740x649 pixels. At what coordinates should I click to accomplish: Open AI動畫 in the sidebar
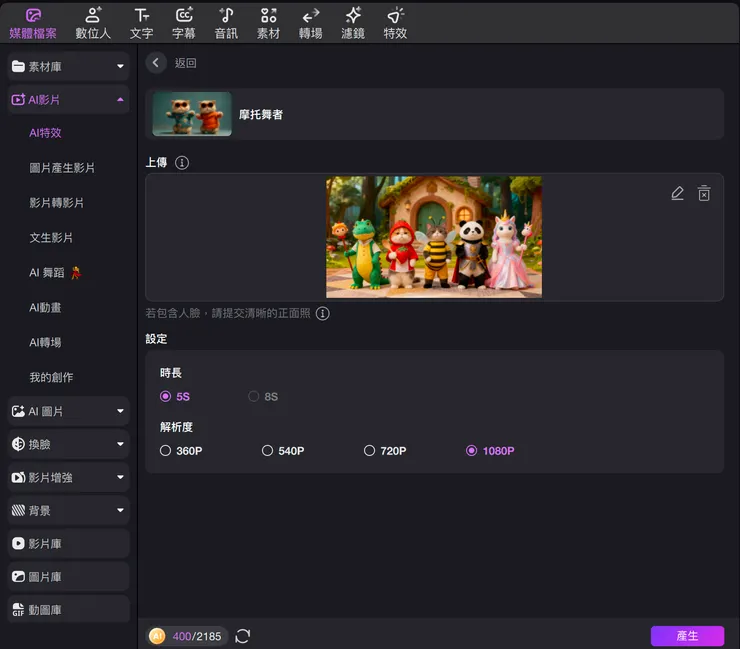point(45,308)
